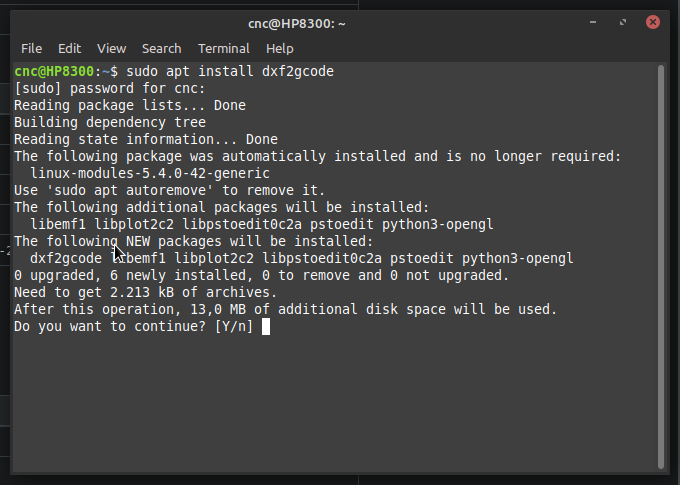Open the File menu
This screenshot has height=485, width=680.
(x=32, y=49)
